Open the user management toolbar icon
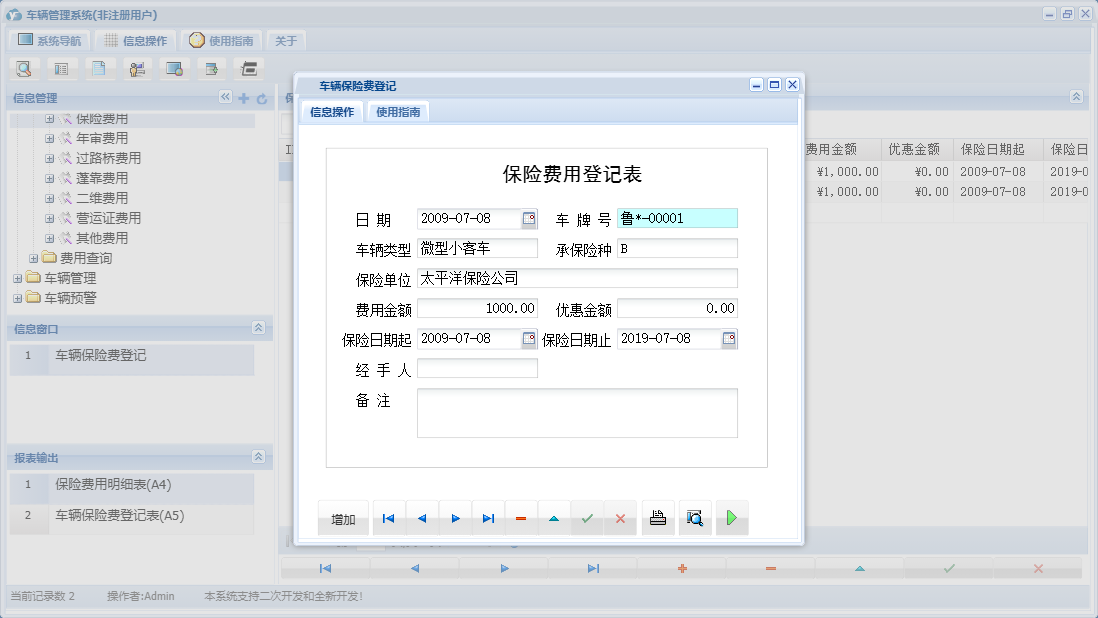This screenshot has width=1098, height=618. [137, 68]
